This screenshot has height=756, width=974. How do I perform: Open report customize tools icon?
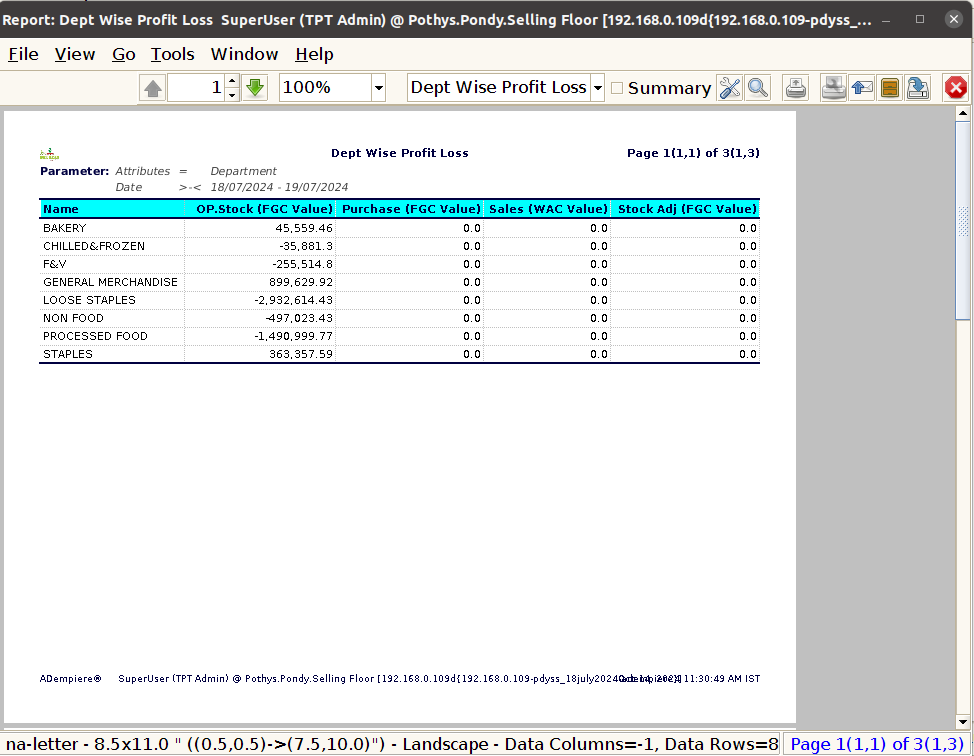point(730,88)
